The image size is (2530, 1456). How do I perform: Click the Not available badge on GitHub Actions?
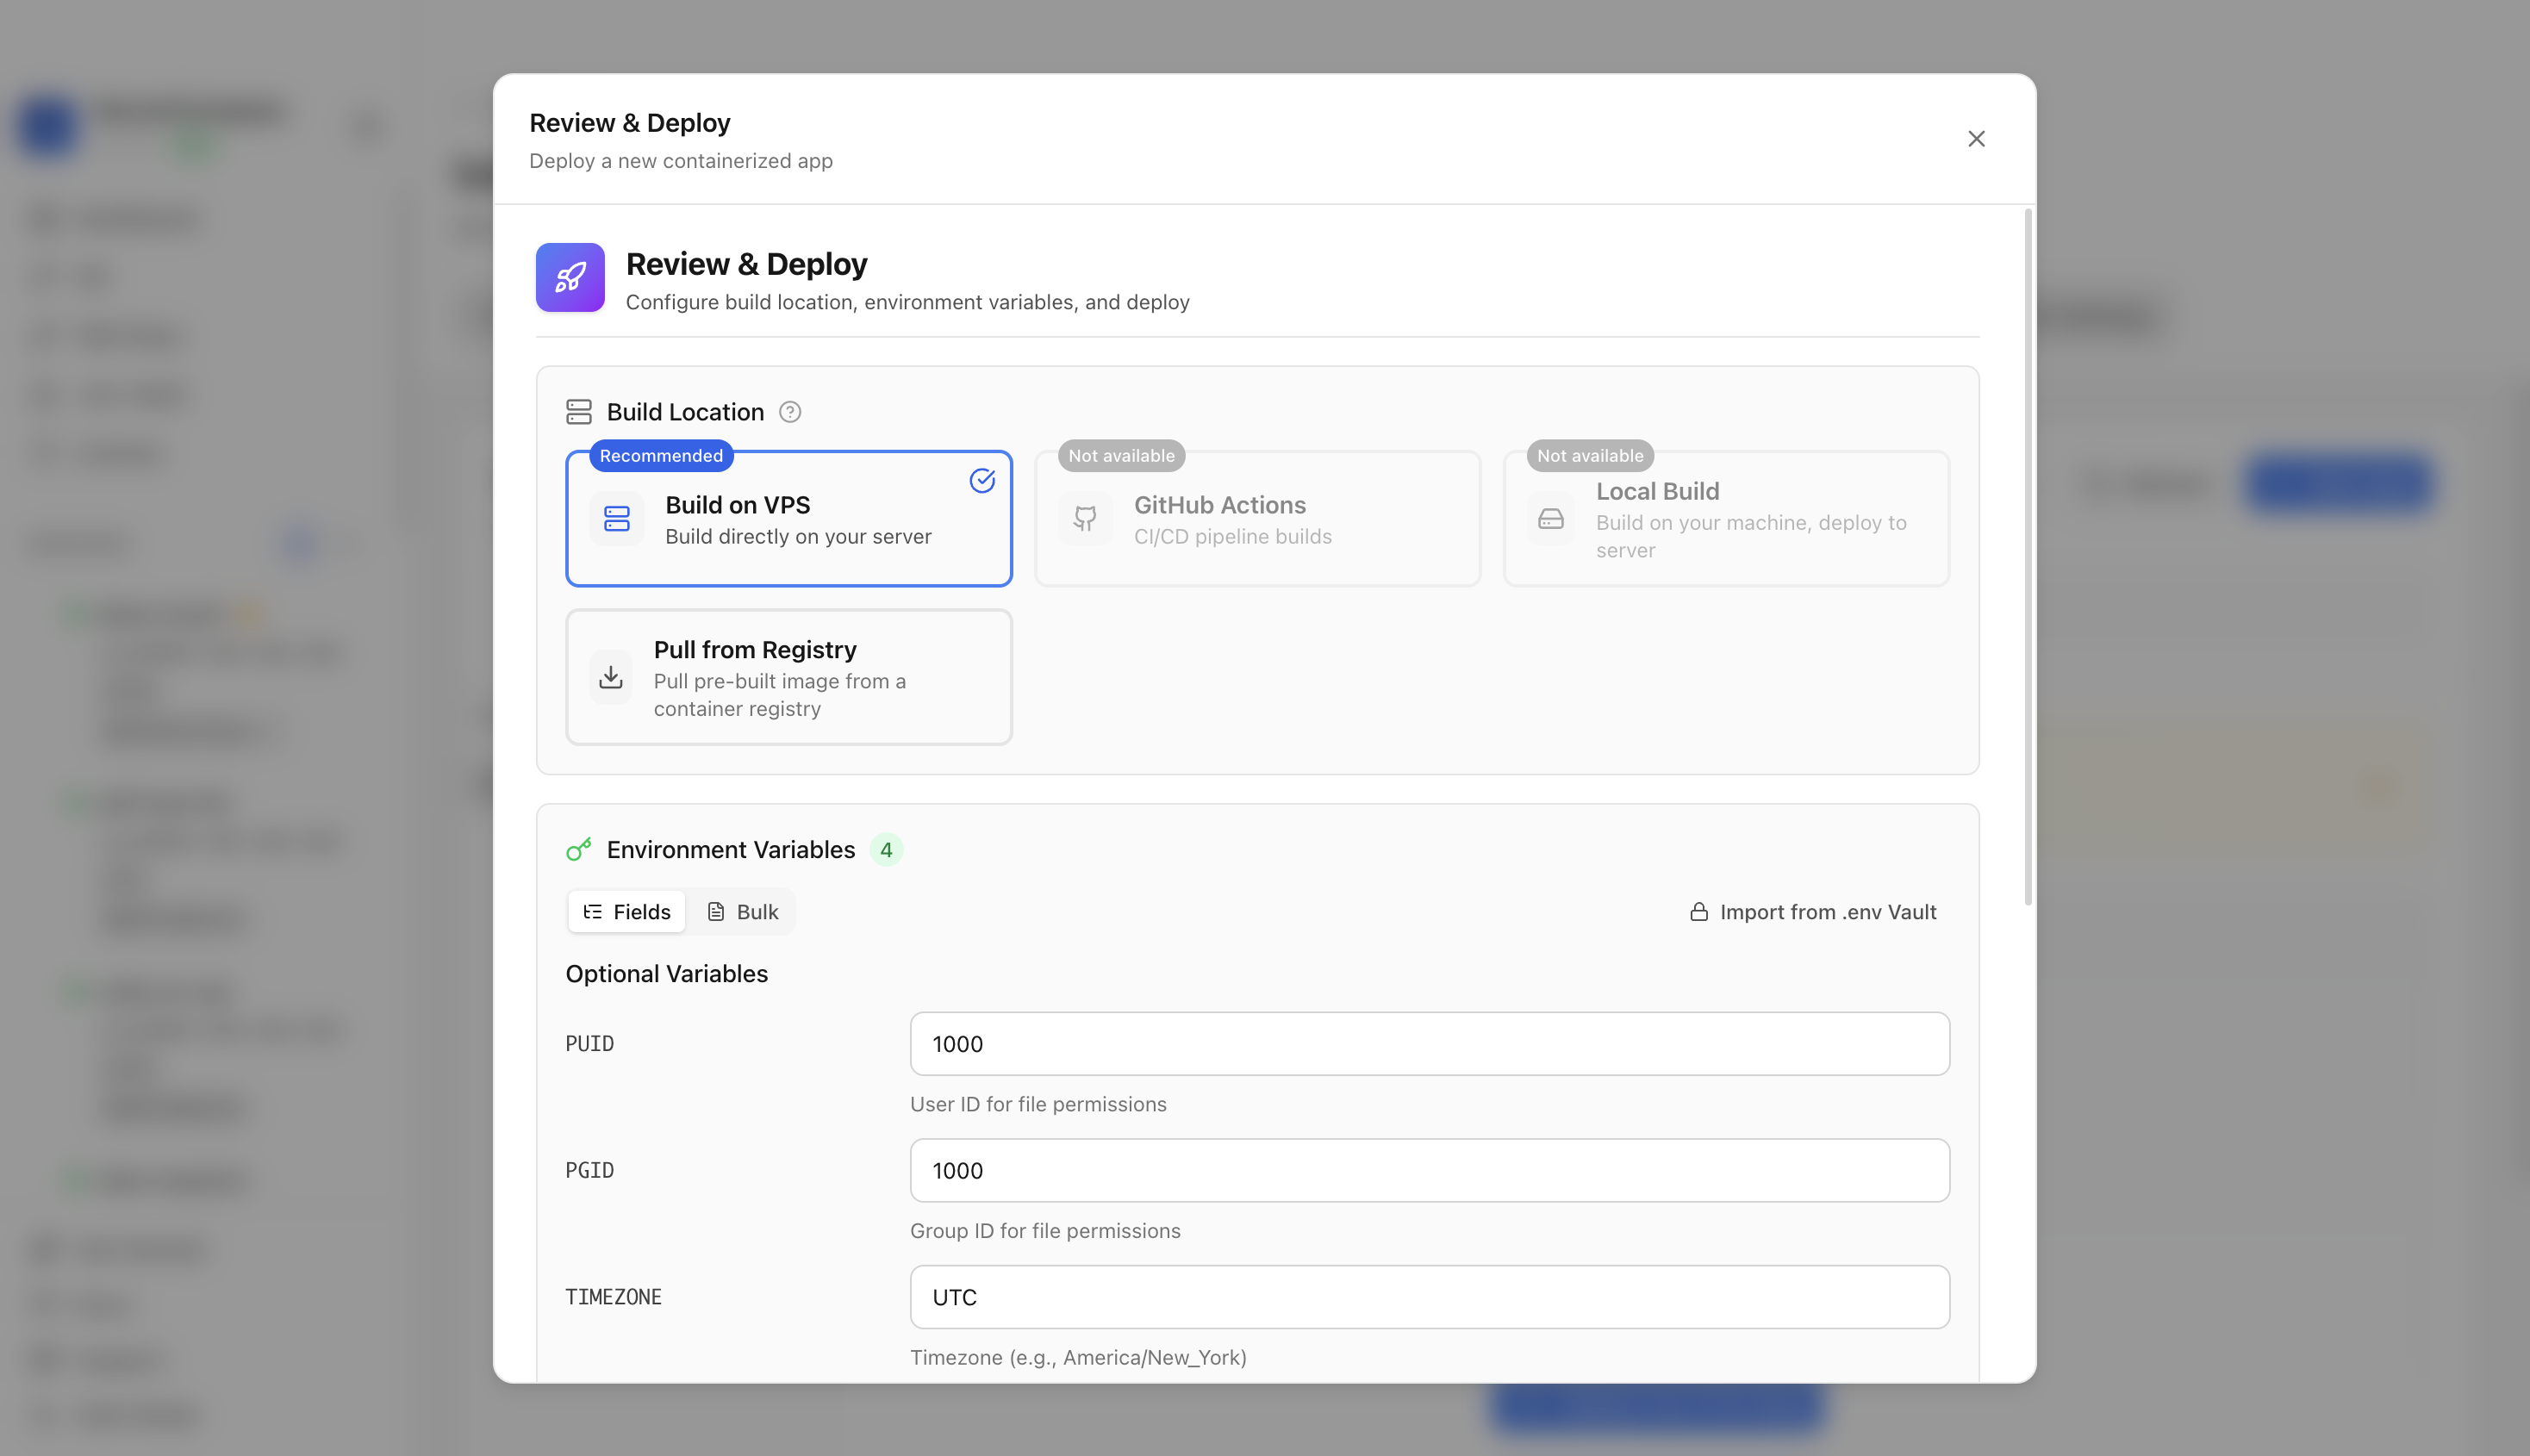(1121, 455)
